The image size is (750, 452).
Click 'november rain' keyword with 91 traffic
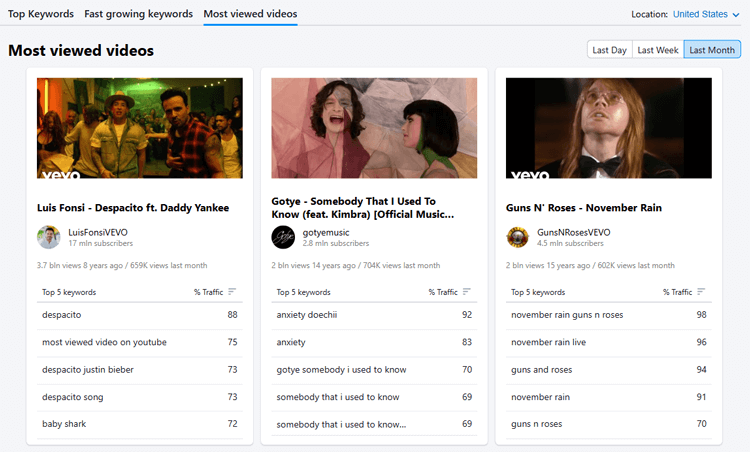point(540,397)
